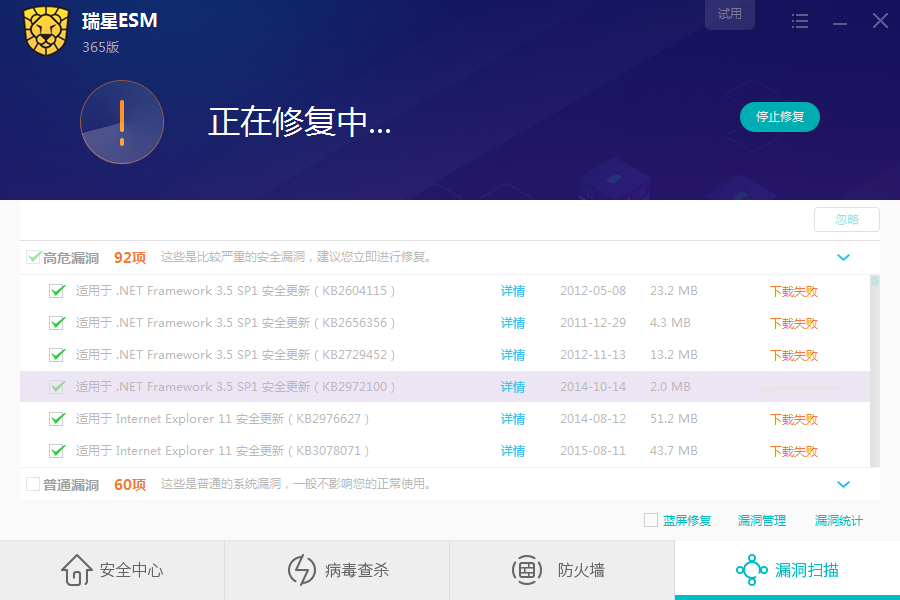900x600 pixels.
Task: Uncheck the KB2656356 update checkbox
Action: 57,323
